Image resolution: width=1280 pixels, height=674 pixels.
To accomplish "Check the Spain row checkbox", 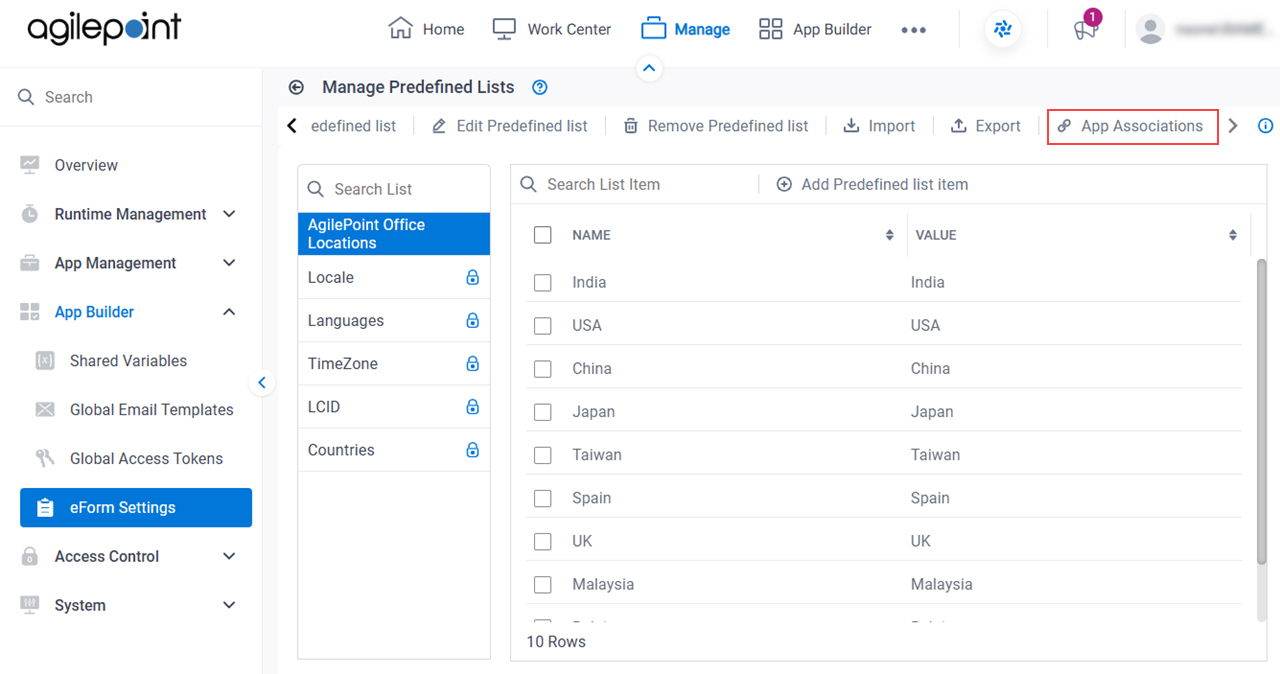I will tap(543, 498).
